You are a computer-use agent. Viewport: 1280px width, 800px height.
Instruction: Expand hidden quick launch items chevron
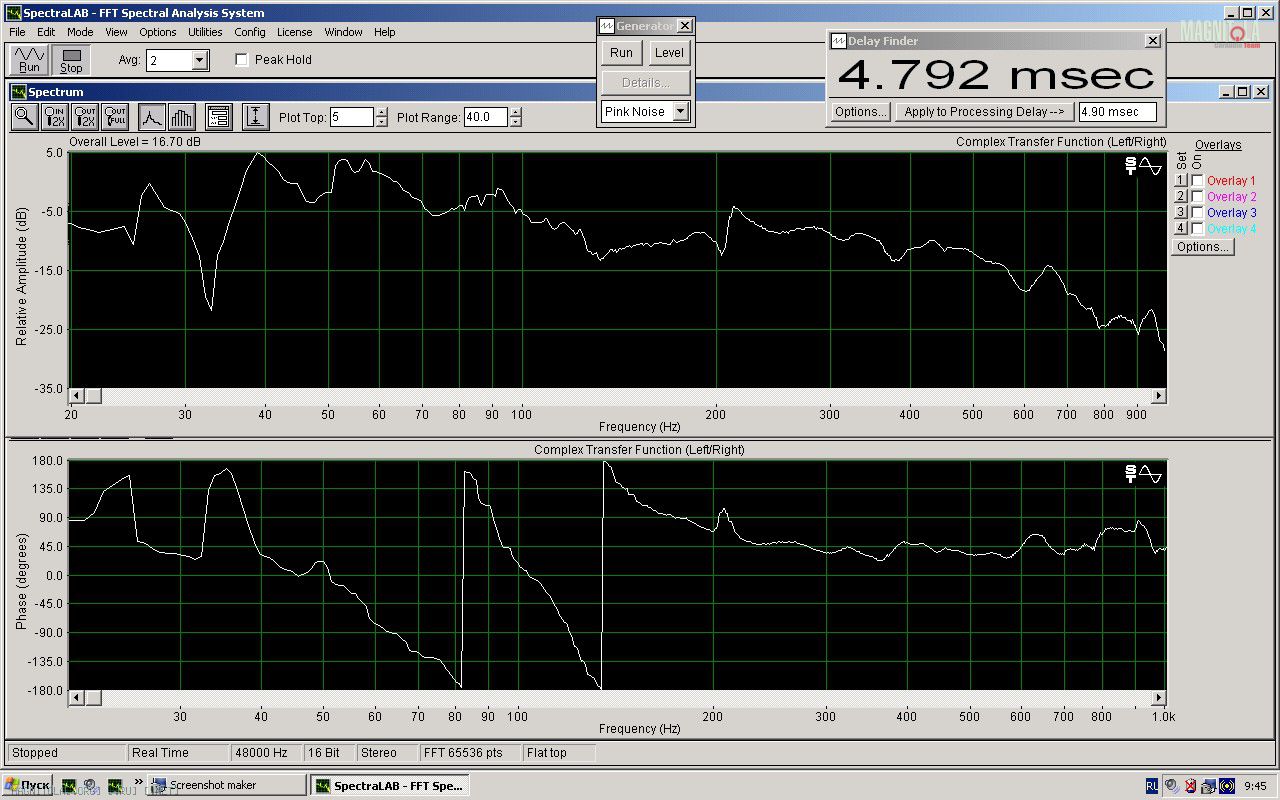tap(140, 782)
